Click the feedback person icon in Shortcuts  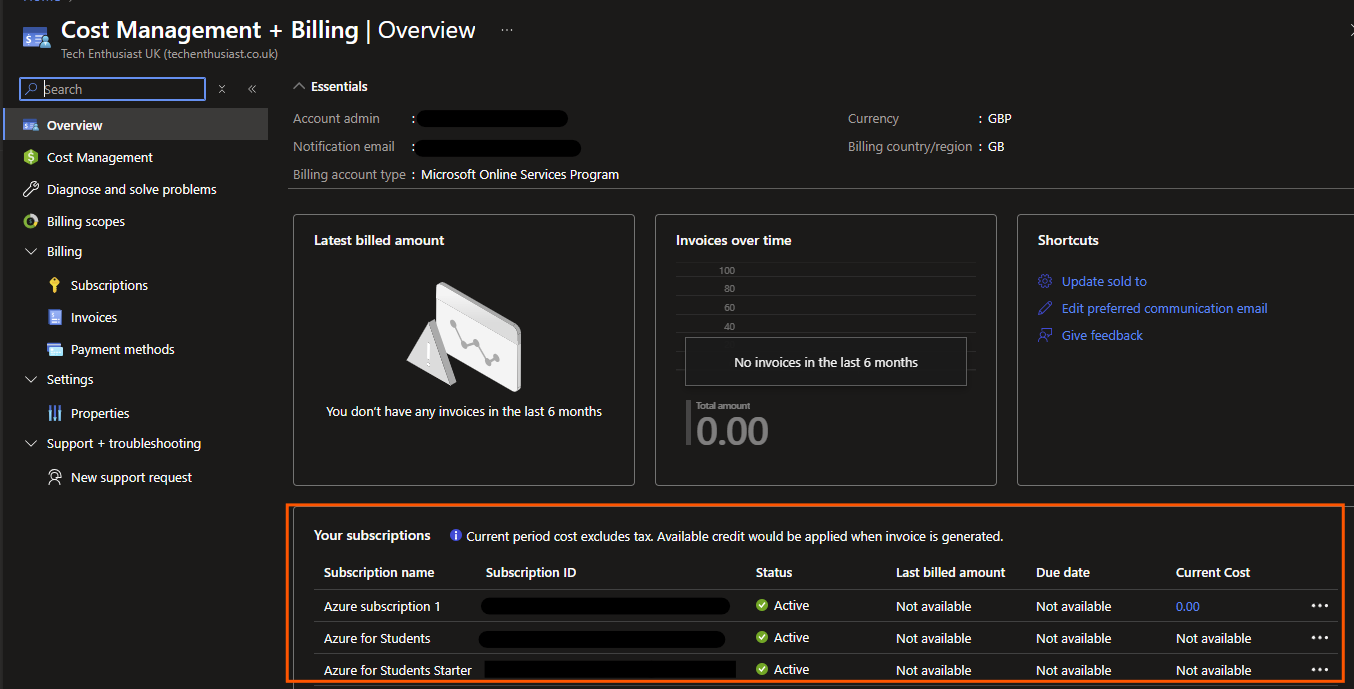coord(1045,335)
